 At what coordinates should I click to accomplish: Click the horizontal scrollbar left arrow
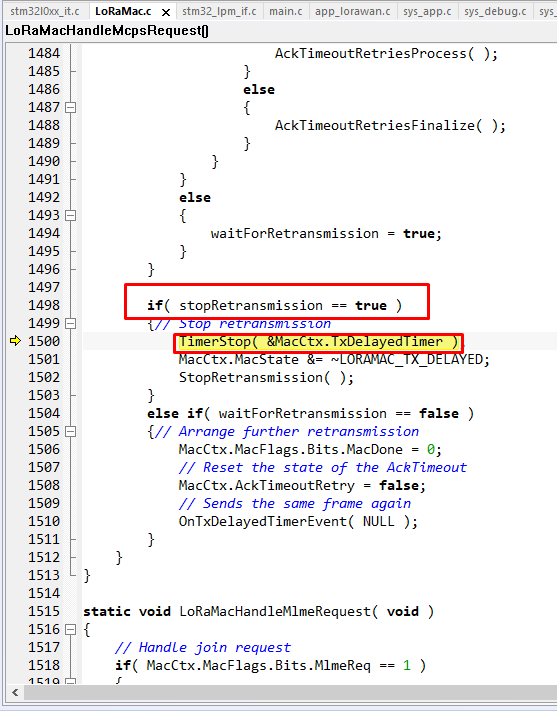[x=15, y=692]
